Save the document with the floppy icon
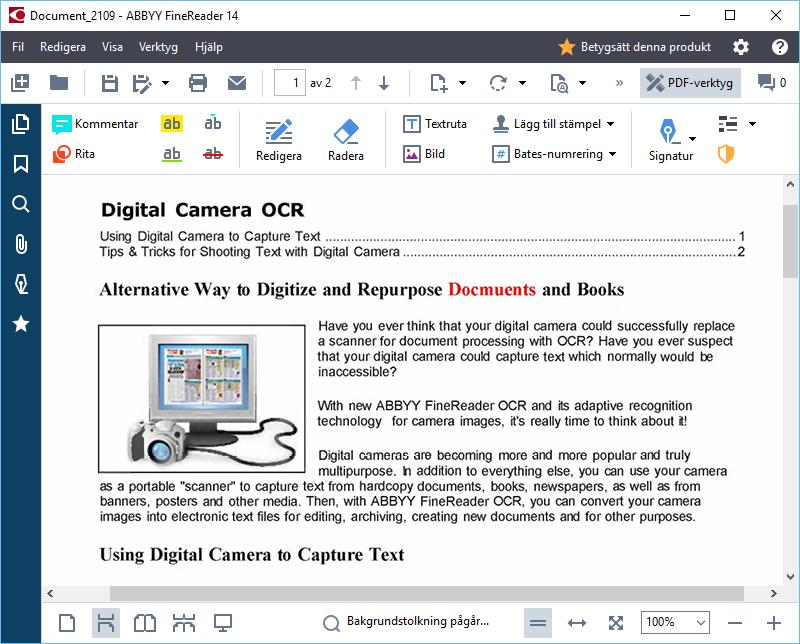Viewport: 800px width, 644px height. (x=109, y=83)
